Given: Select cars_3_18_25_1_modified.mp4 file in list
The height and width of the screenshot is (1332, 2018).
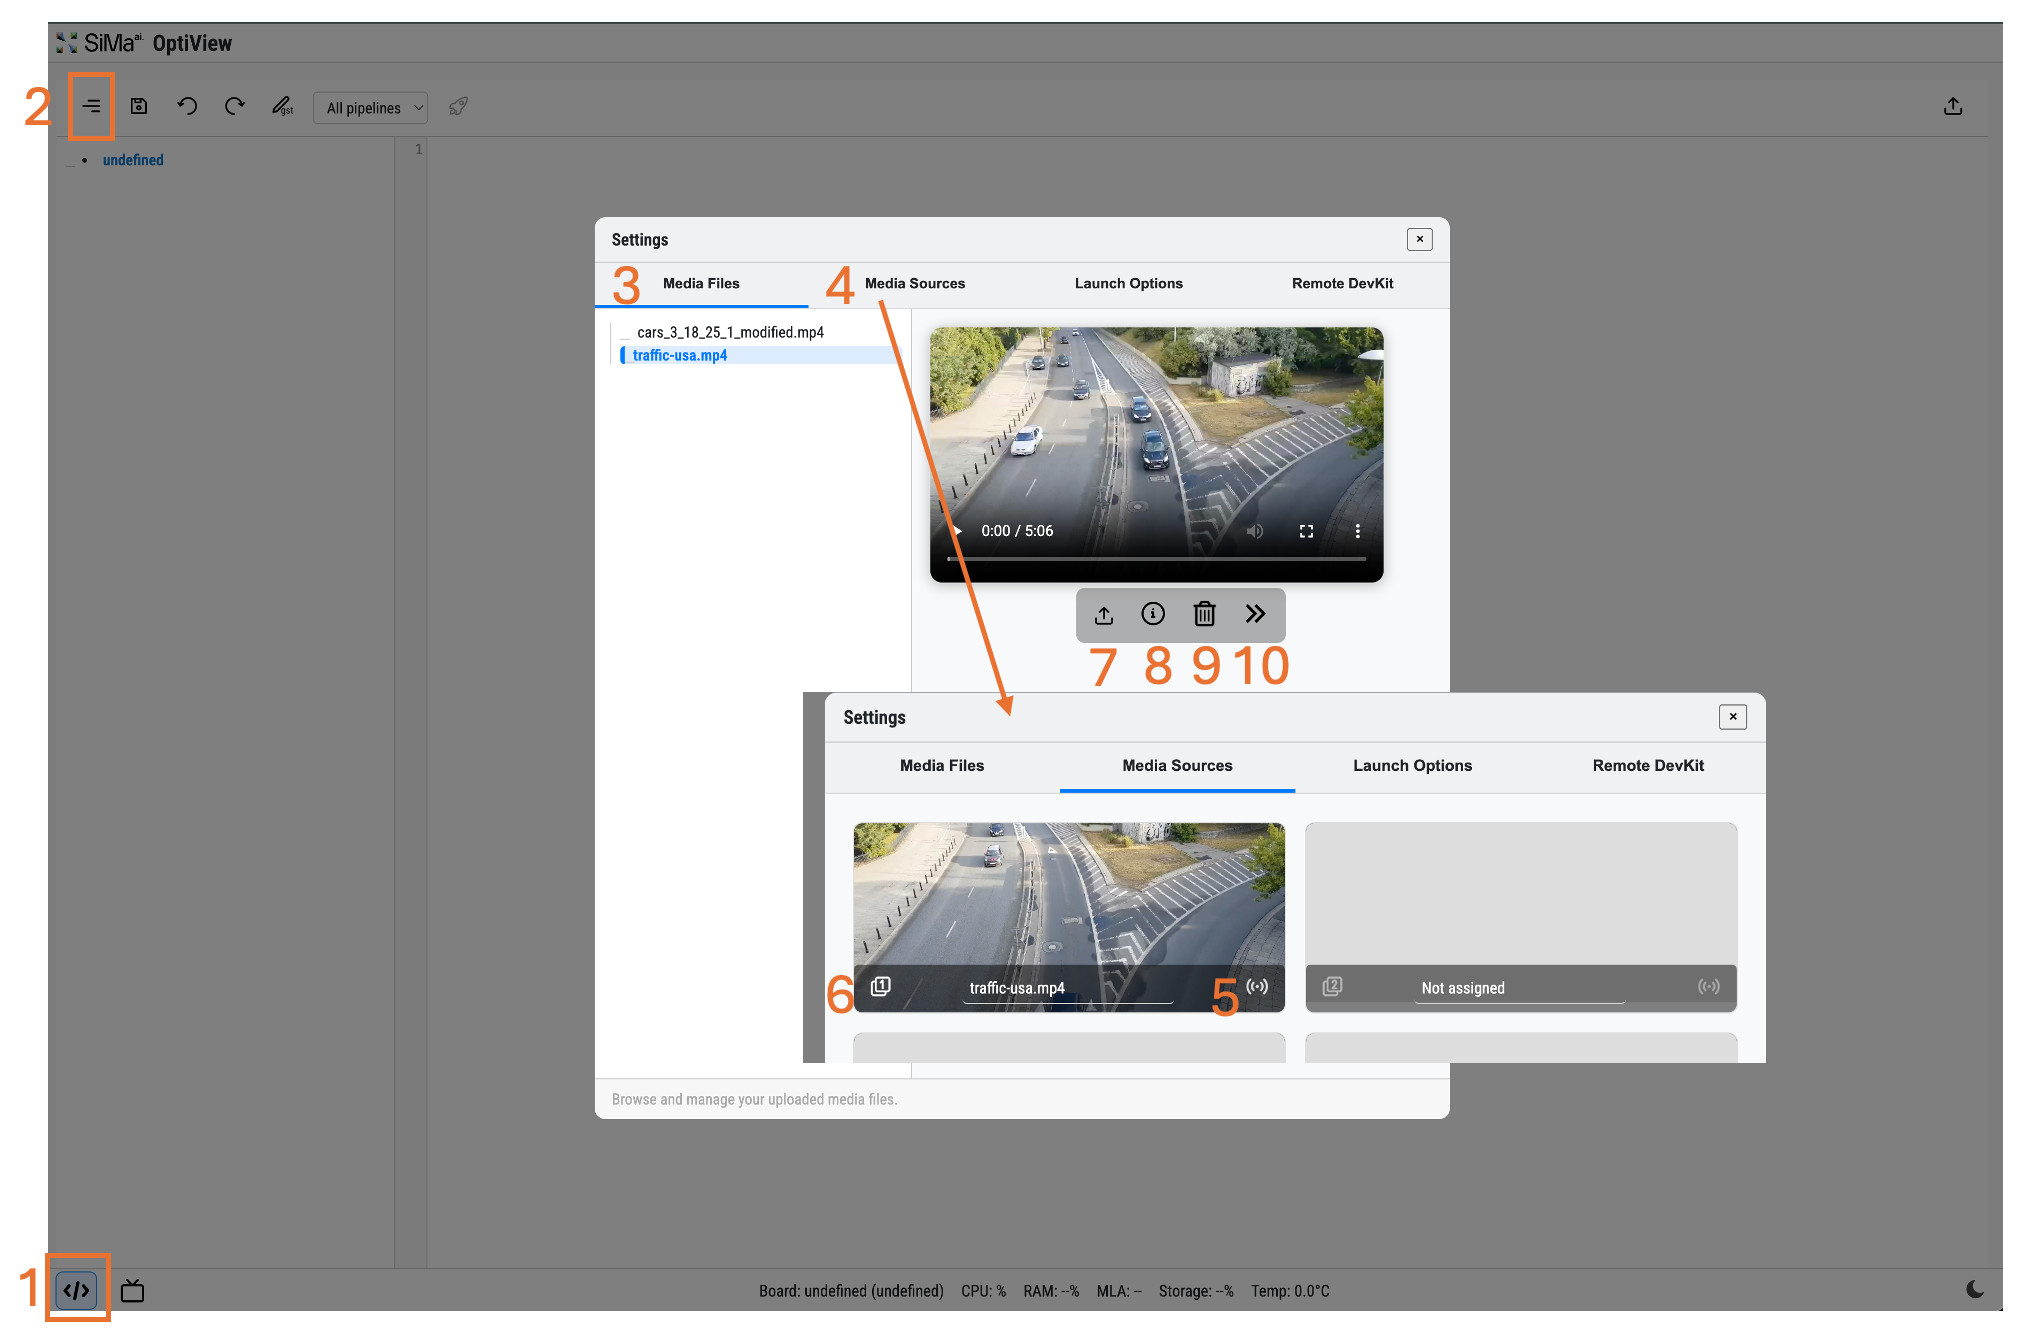Looking at the screenshot, I should click(730, 332).
